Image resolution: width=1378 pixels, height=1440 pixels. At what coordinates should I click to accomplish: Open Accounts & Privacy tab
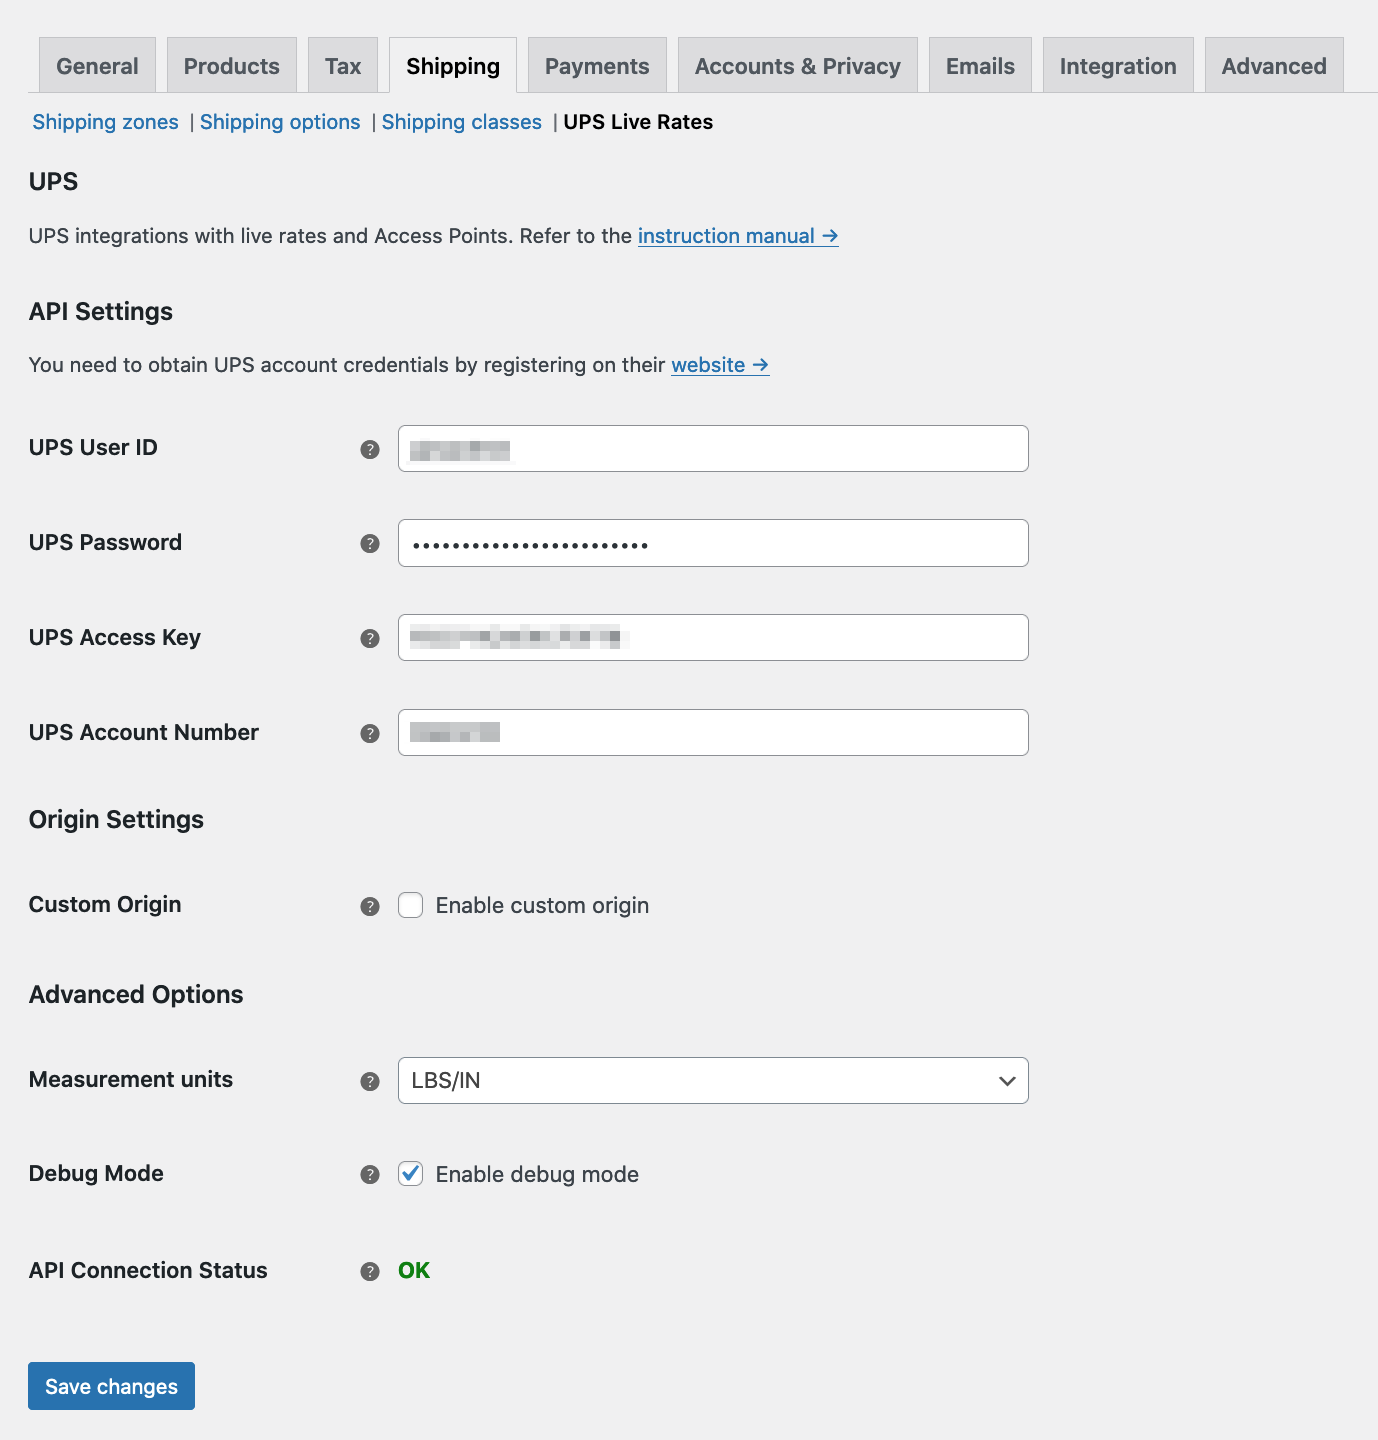798,66
